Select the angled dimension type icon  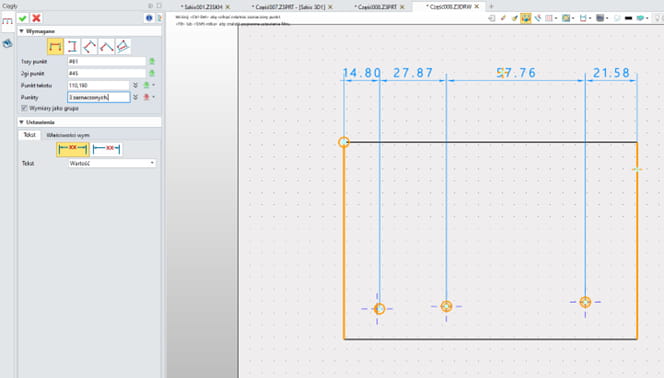pyautogui.click(x=106, y=47)
